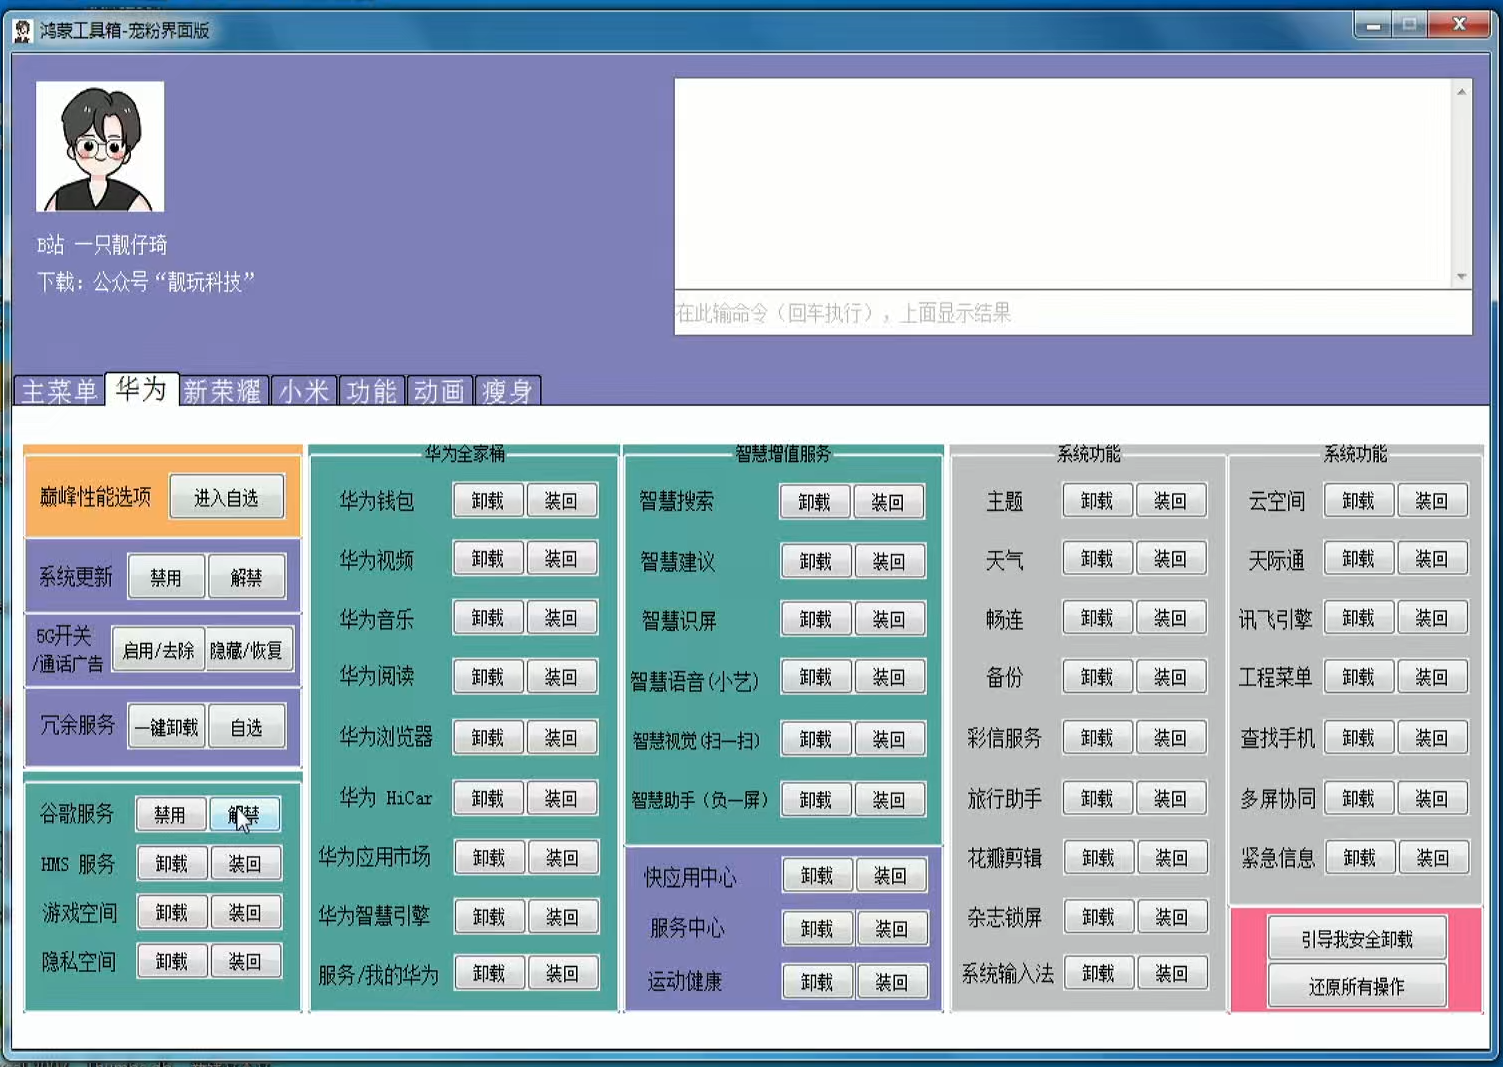The width and height of the screenshot is (1503, 1067).
Task: Uninstall 系统输入法
Action: (x=1098, y=973)
